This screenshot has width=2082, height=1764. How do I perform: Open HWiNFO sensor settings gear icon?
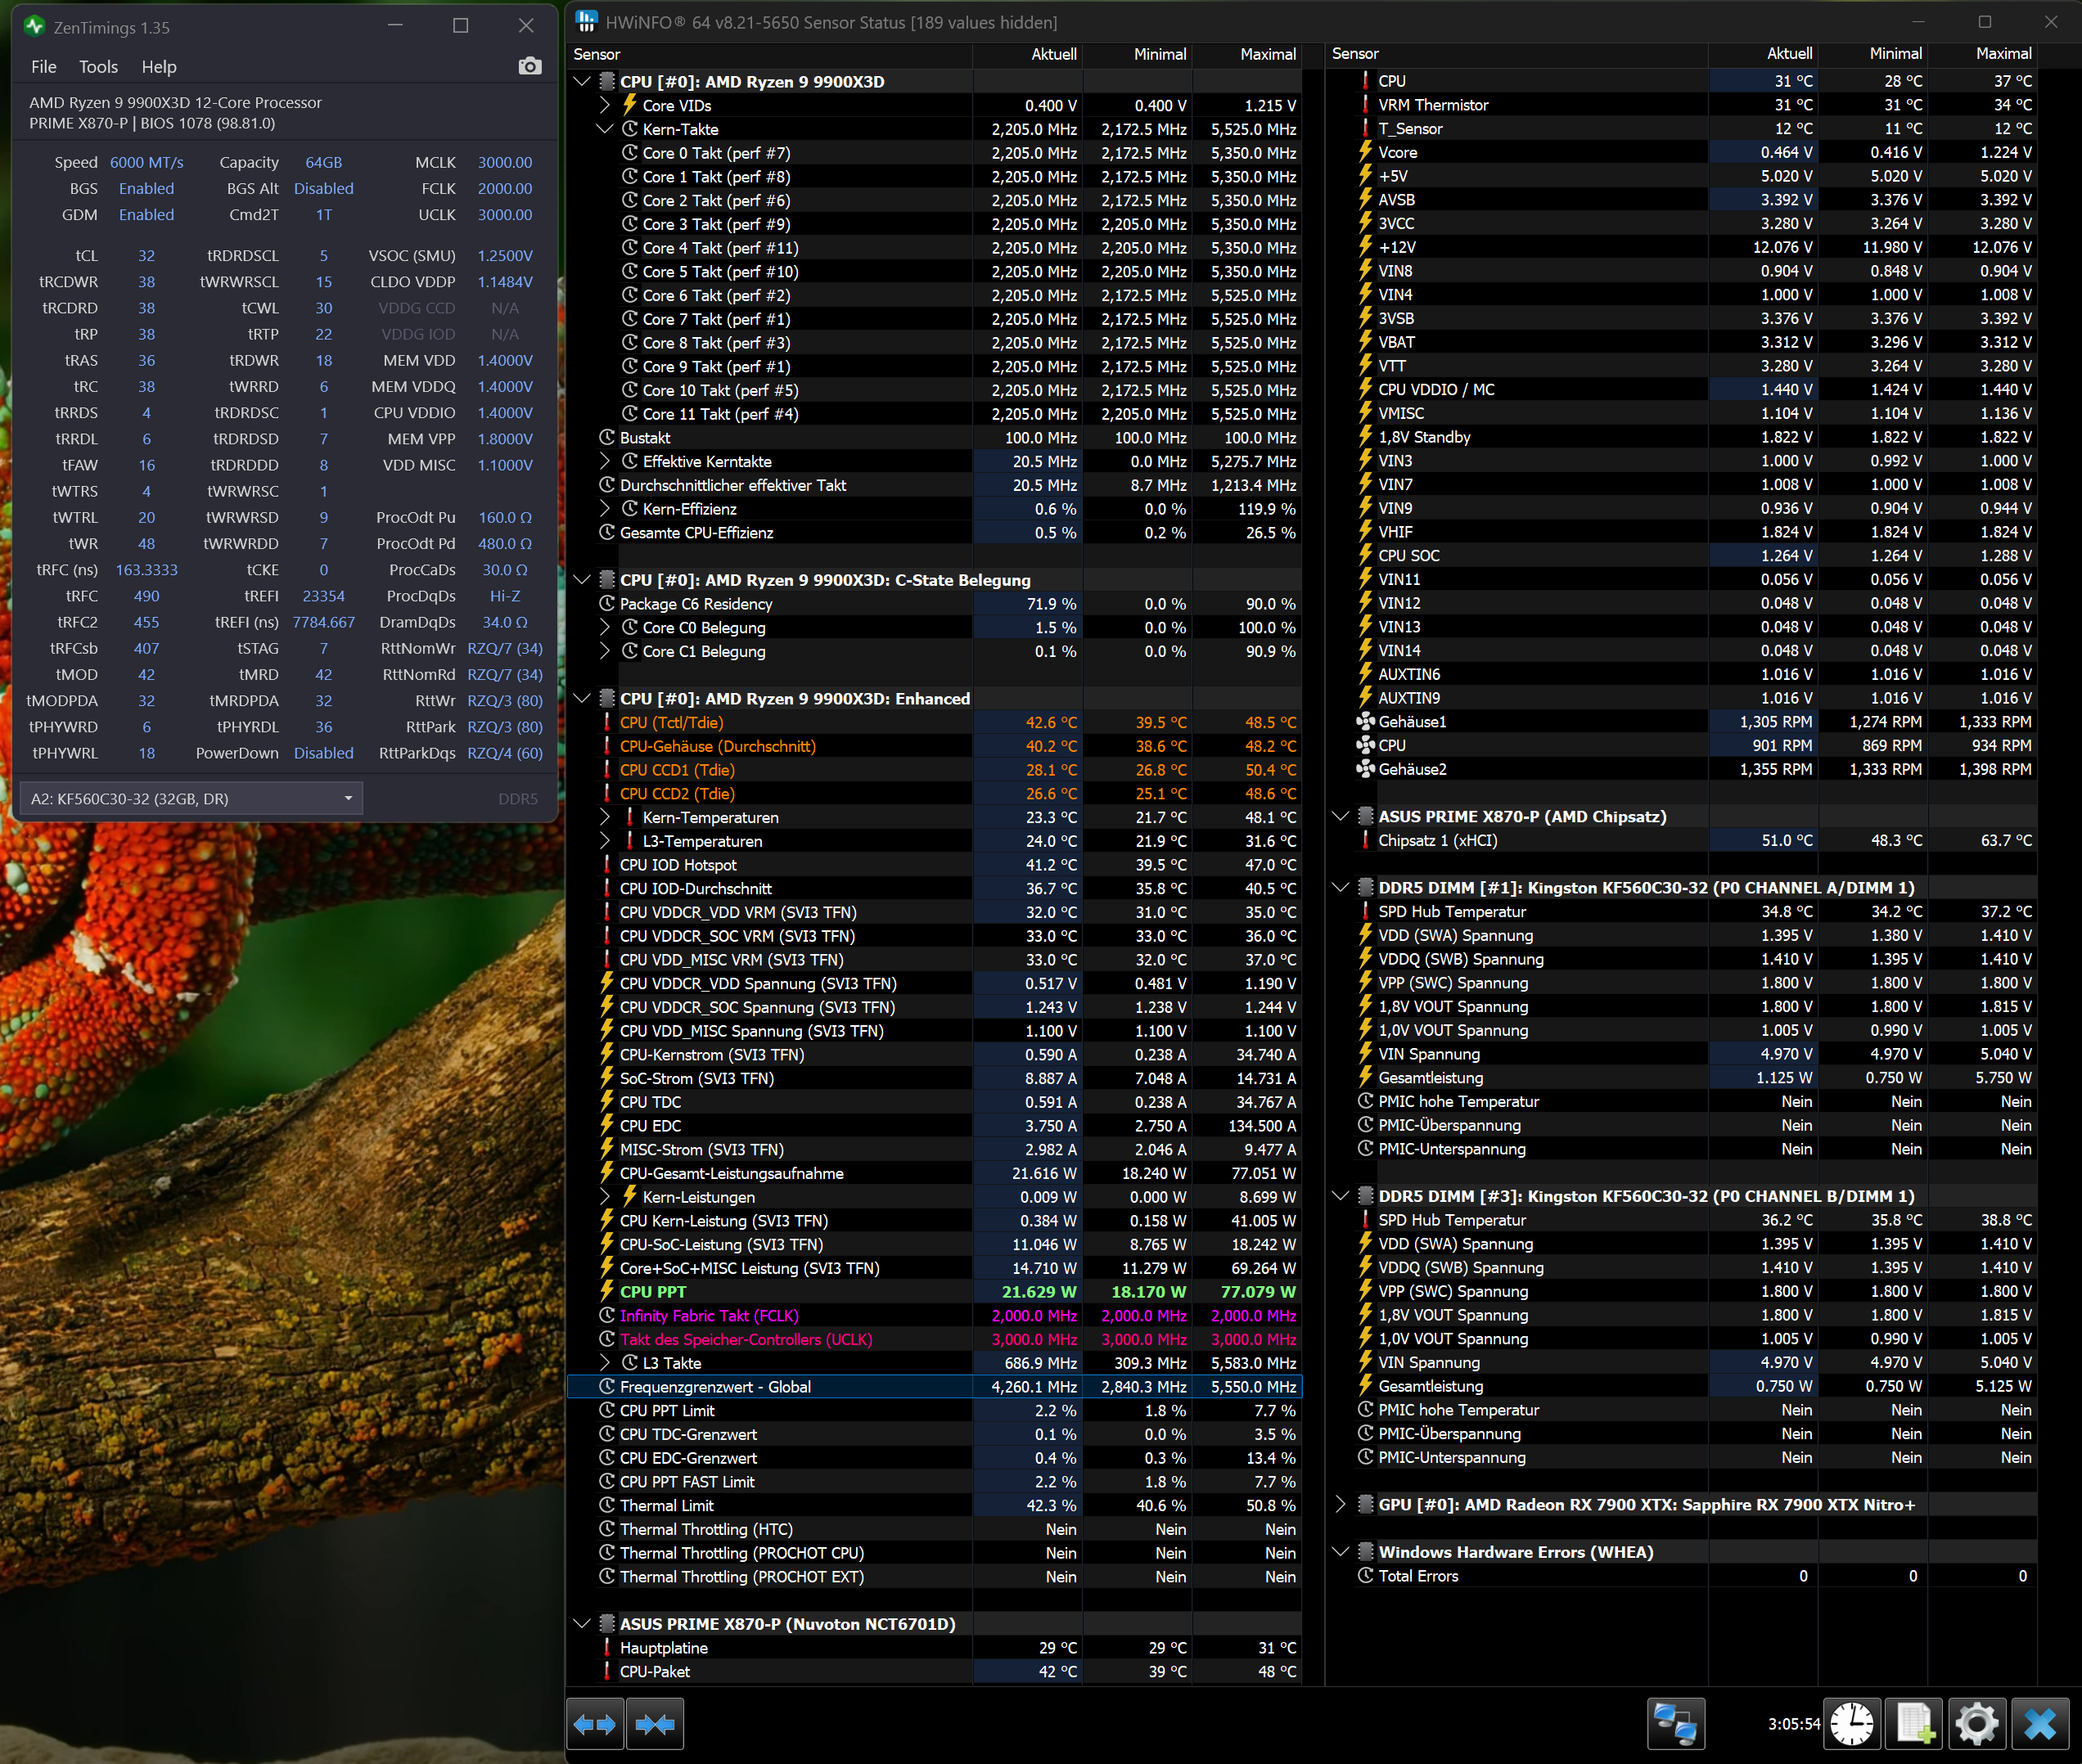tap(1976, 1724)
